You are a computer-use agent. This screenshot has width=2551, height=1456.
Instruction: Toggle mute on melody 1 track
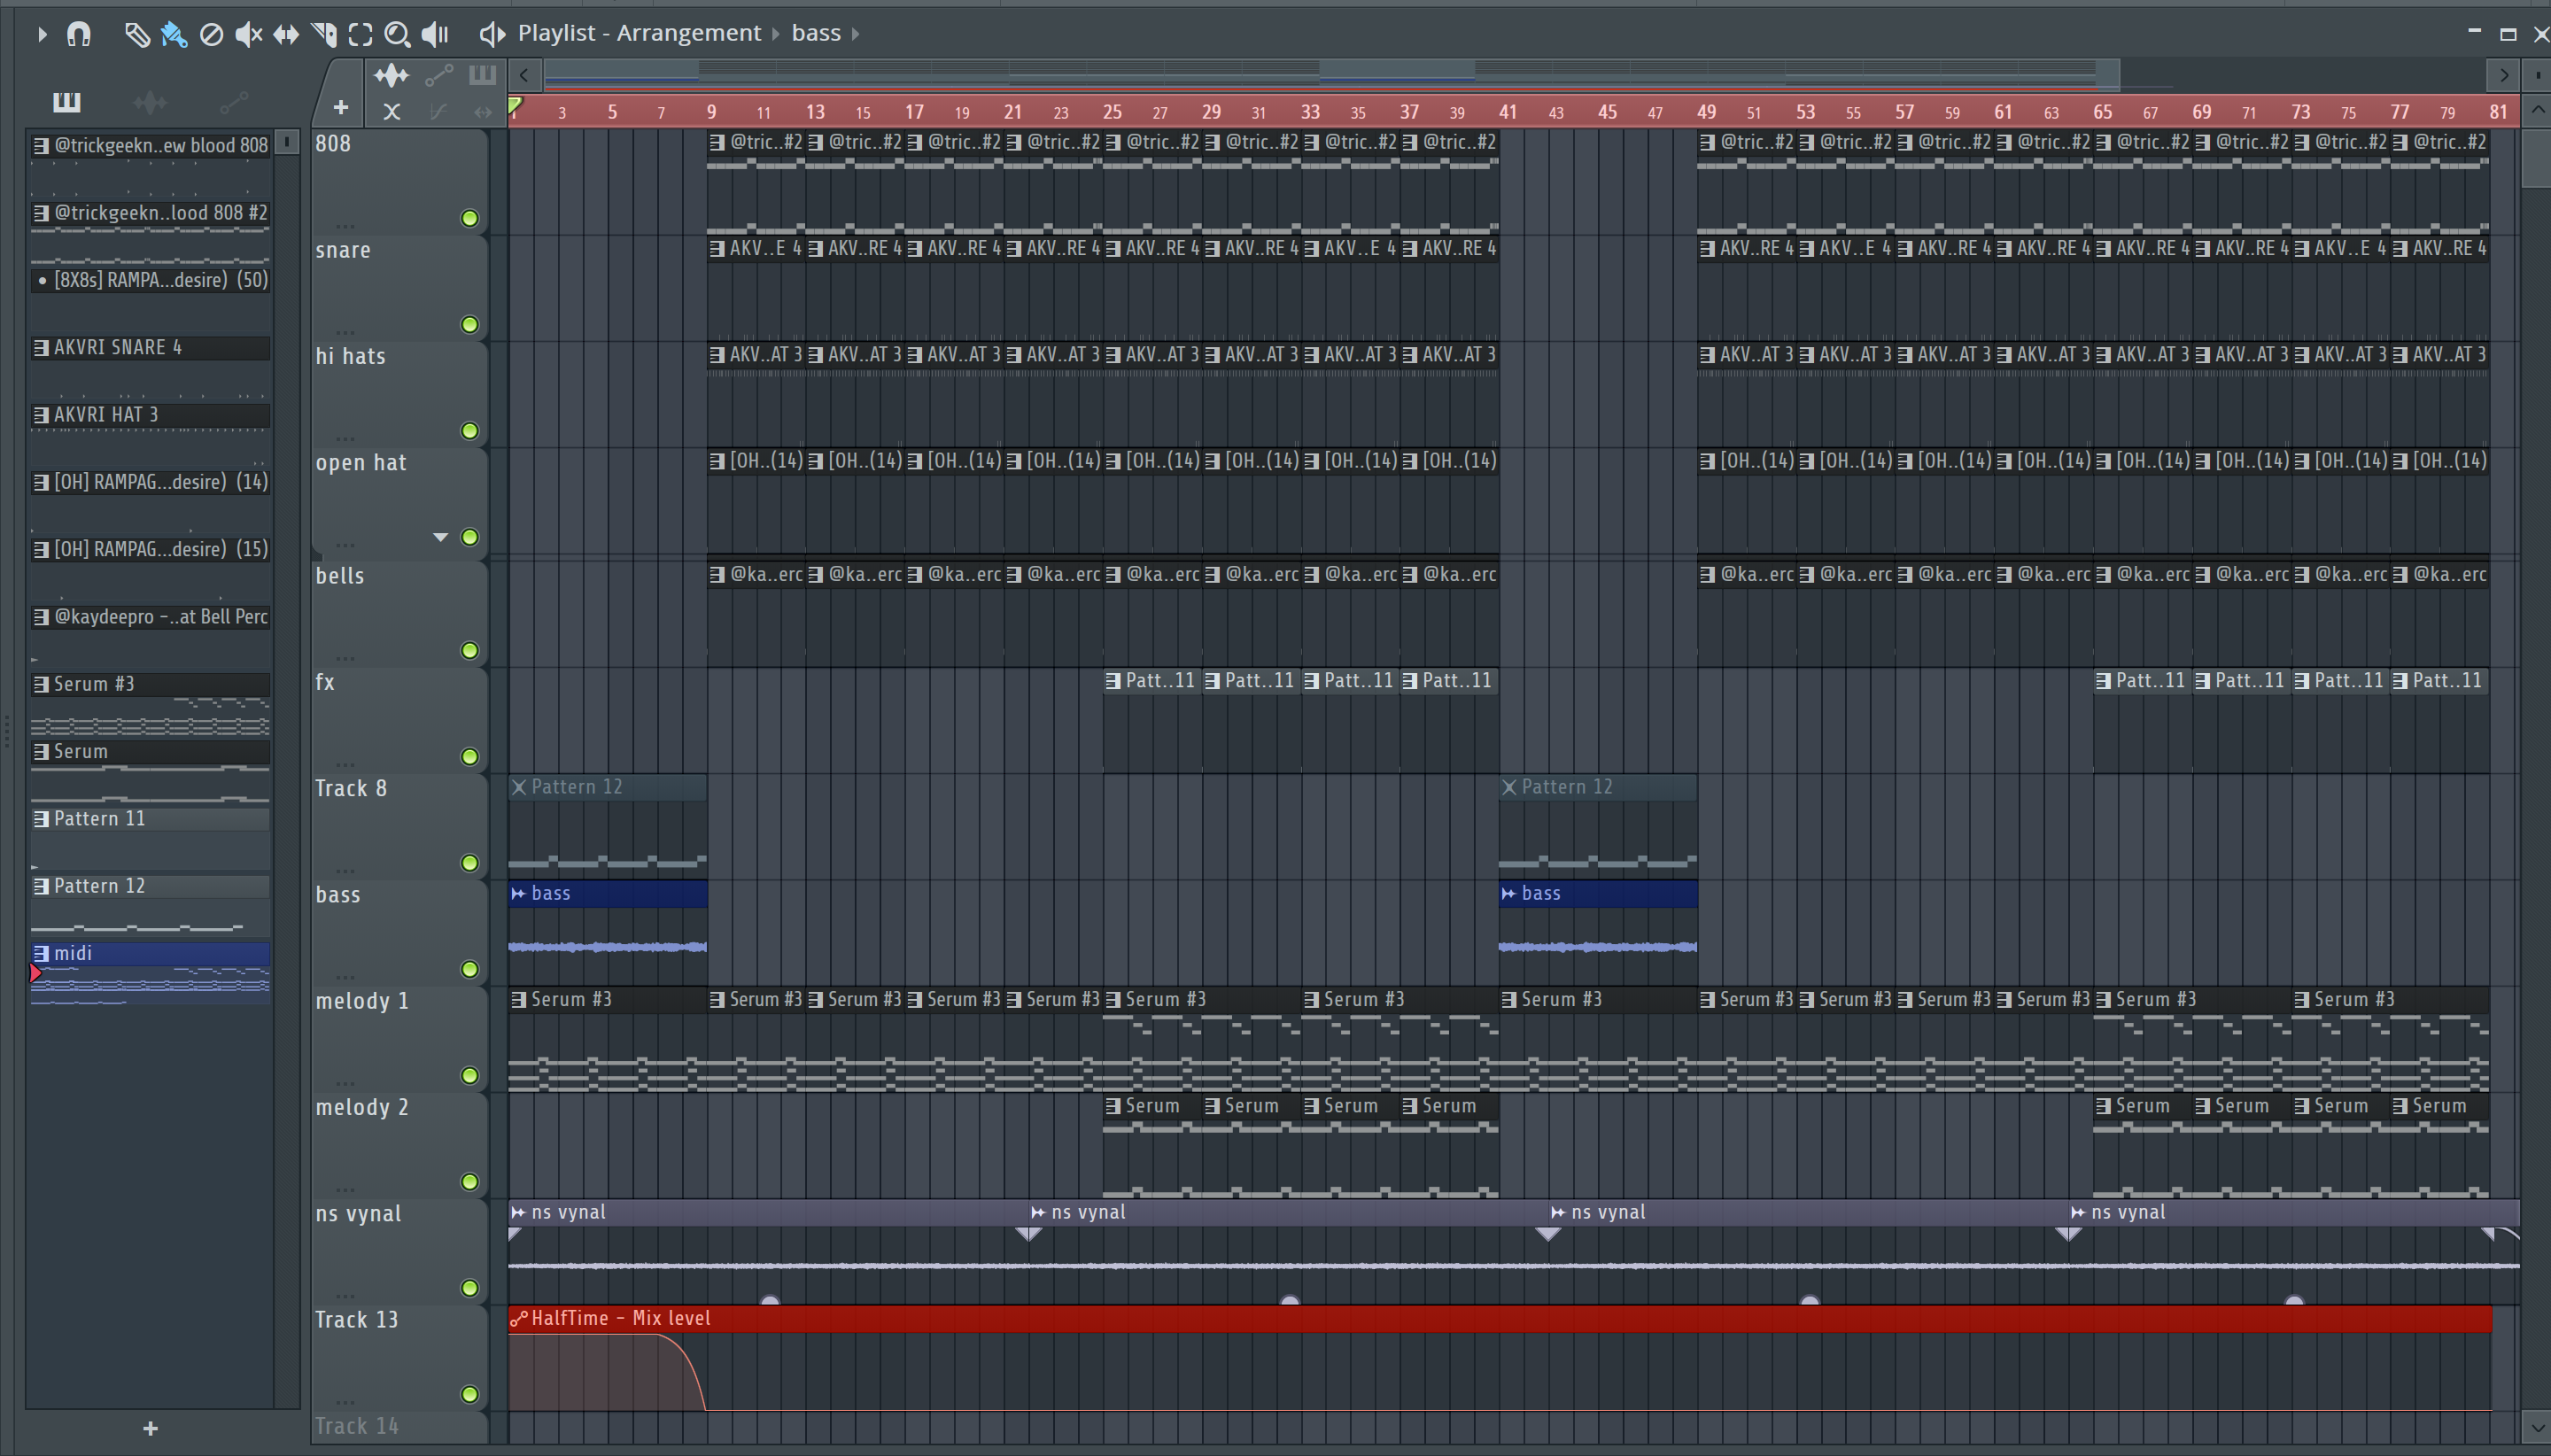(x=469, y=1075)
